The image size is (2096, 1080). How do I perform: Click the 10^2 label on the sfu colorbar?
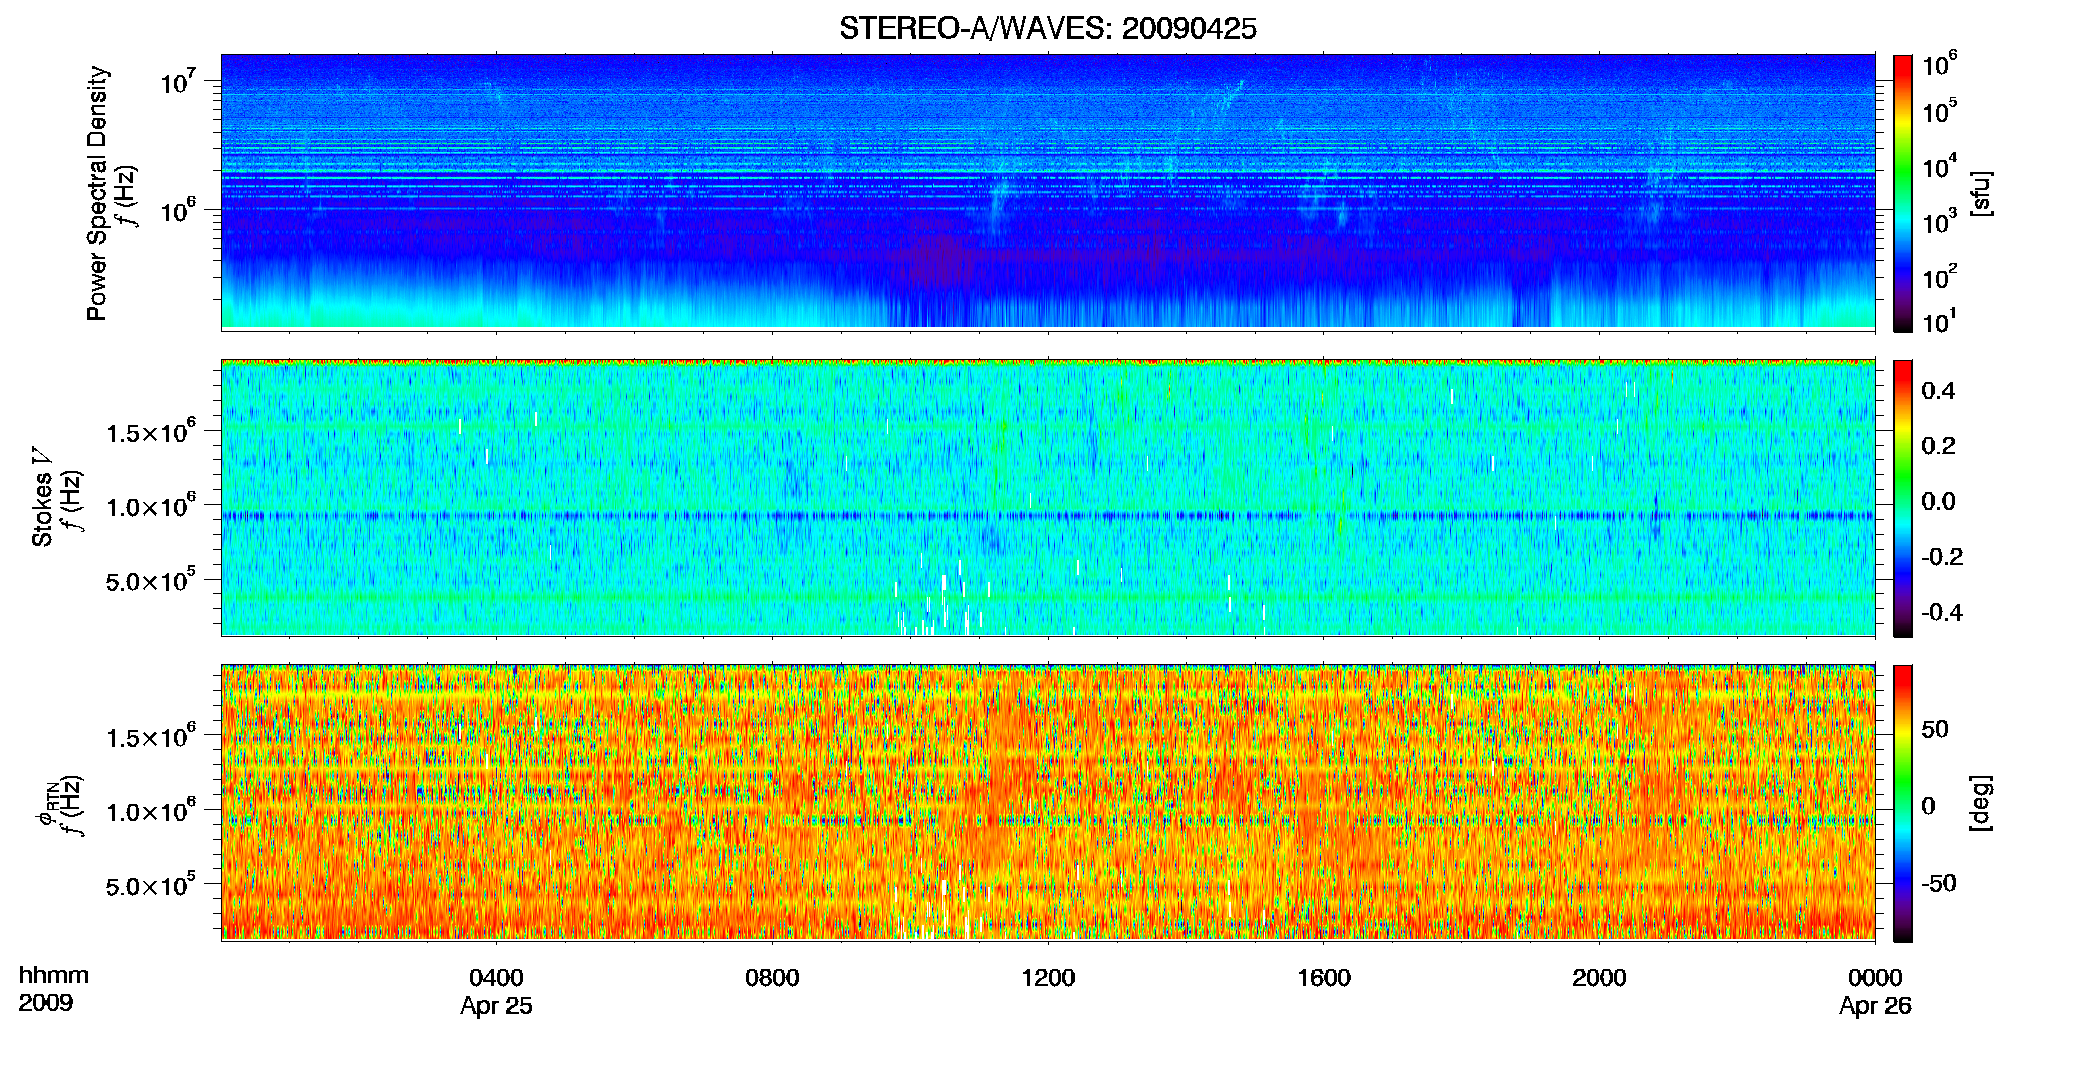coord(1940,276)
